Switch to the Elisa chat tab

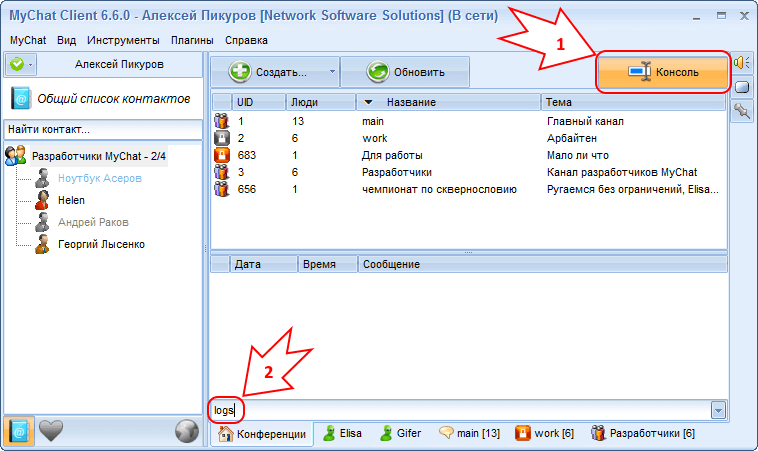click(342, 434)
